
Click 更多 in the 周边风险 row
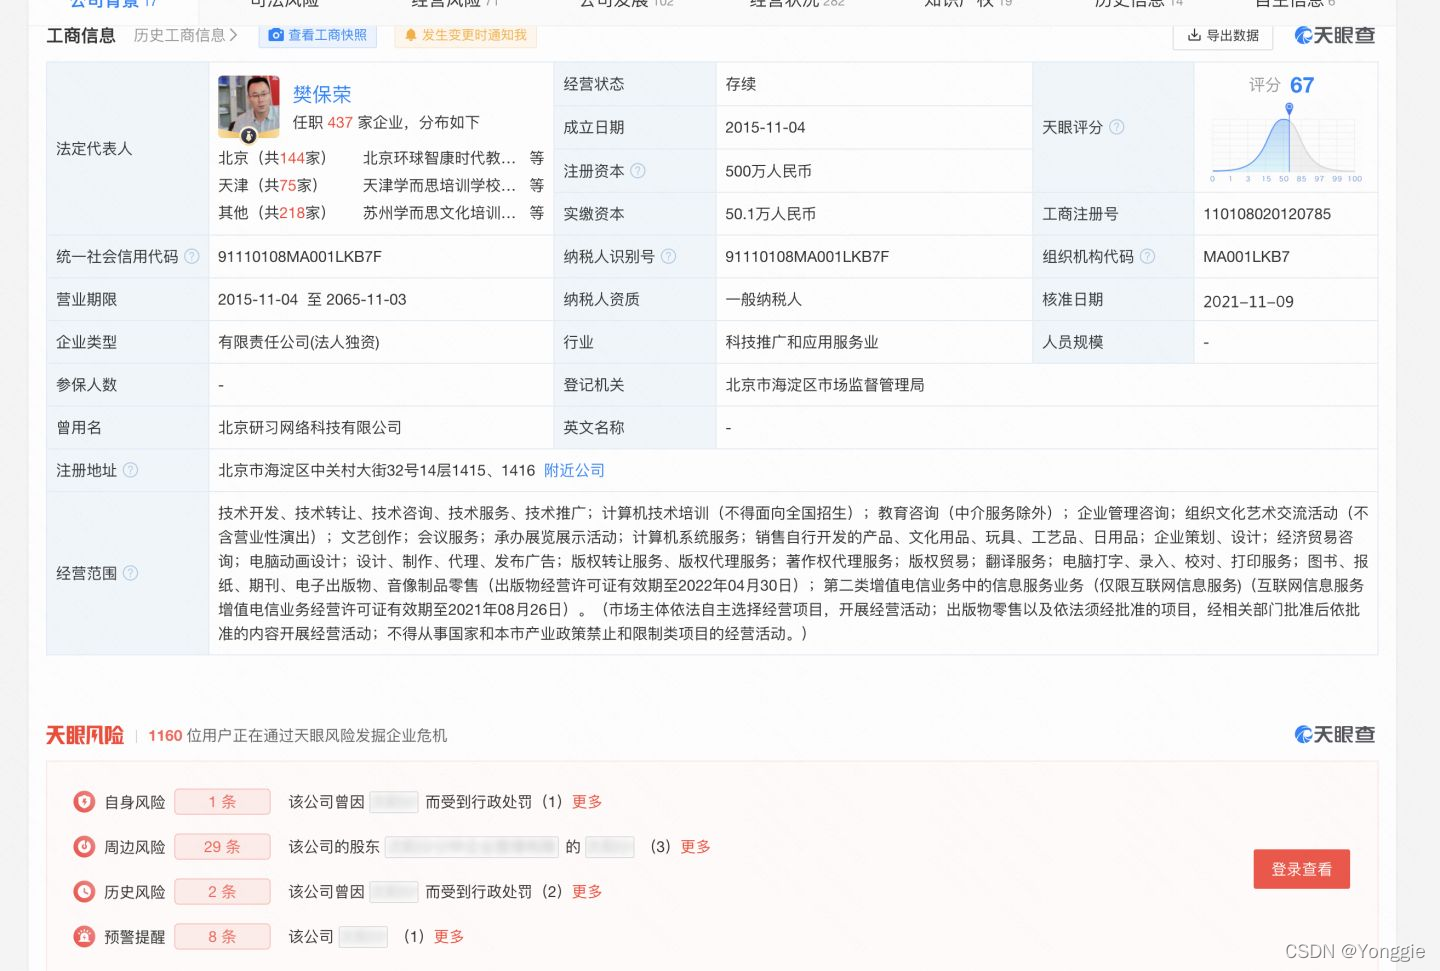pos(695,847)
